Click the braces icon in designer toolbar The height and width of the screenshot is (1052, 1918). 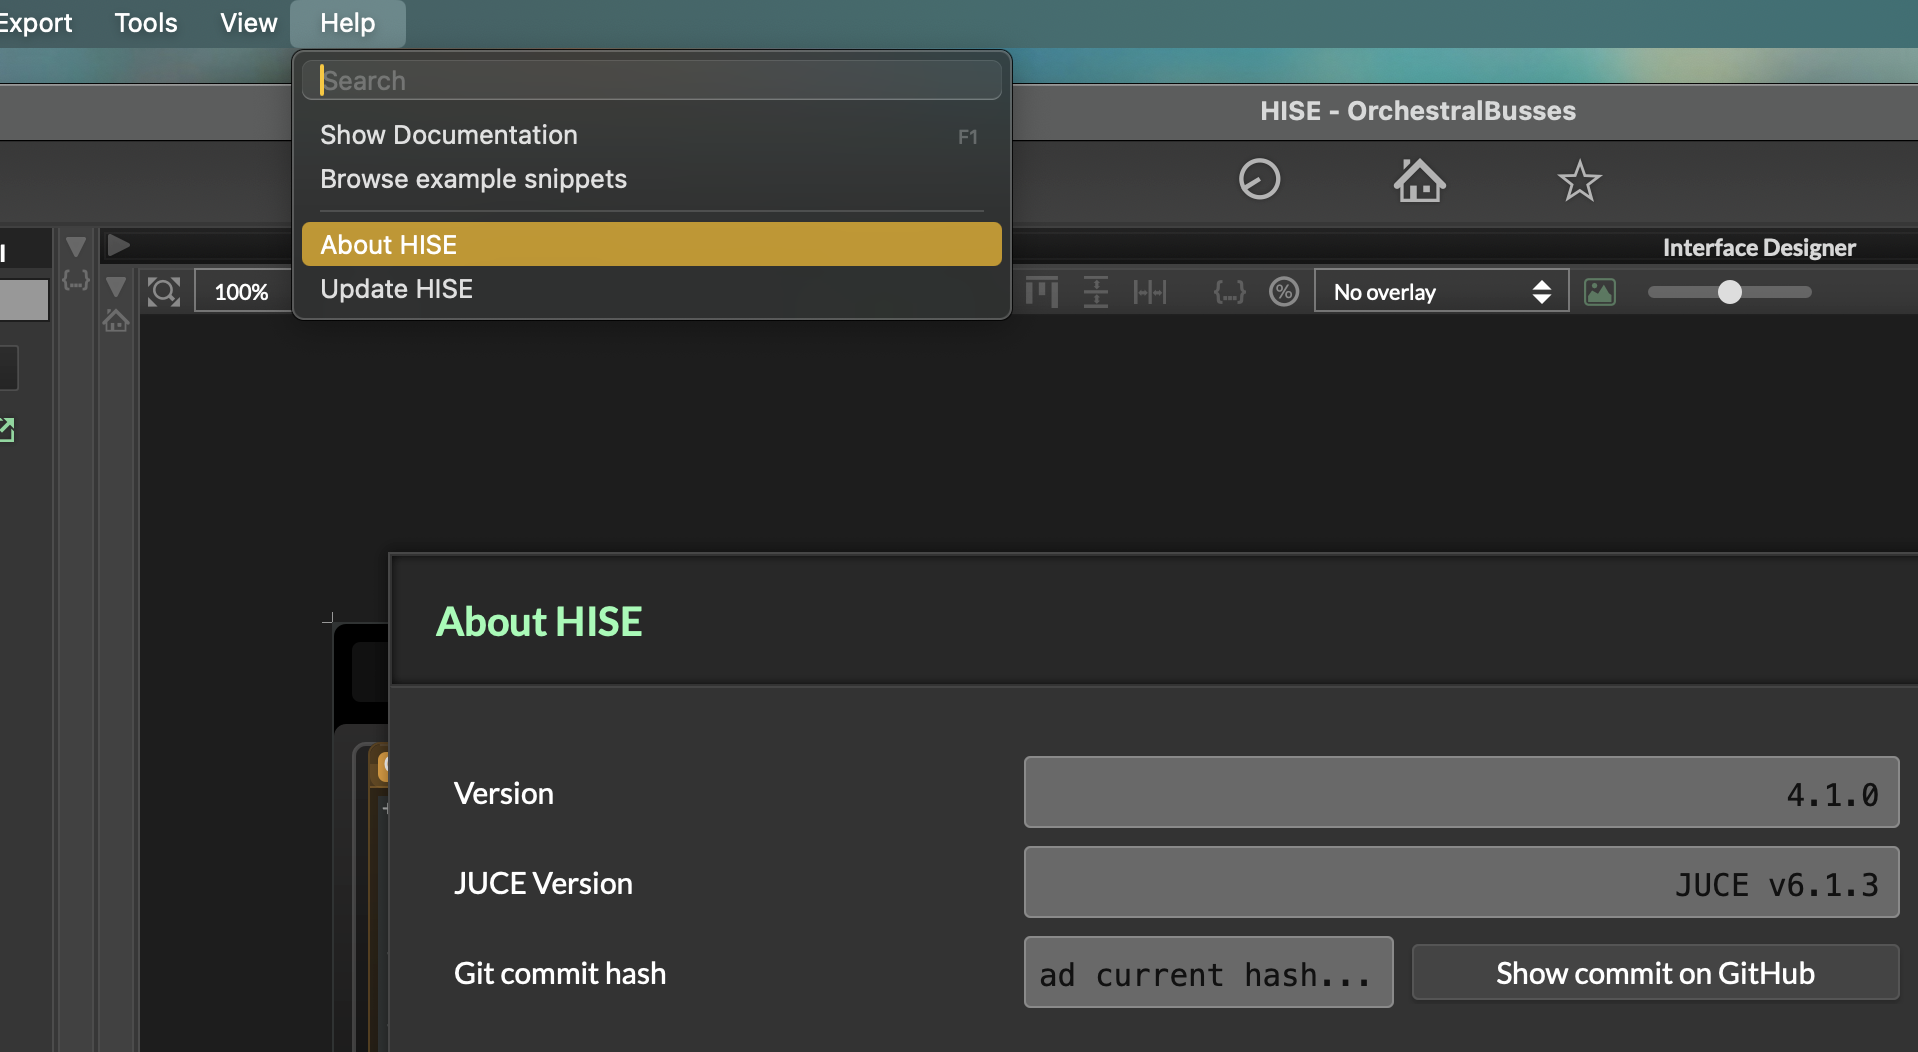click(1229, 292)
